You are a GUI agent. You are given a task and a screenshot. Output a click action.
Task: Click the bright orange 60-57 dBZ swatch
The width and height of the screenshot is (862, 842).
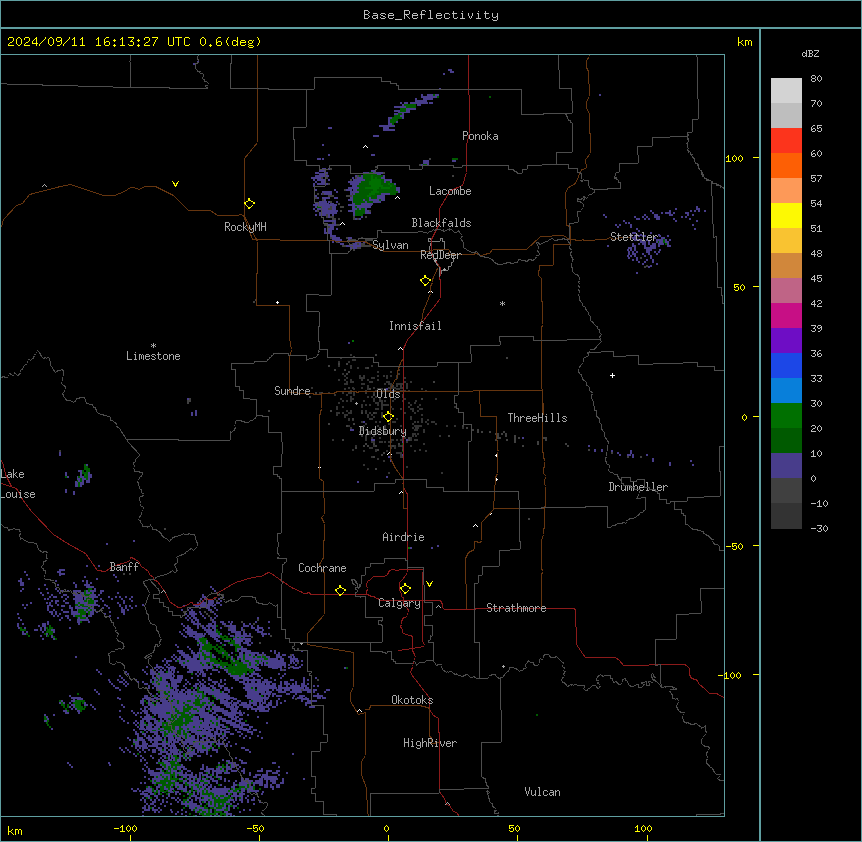tap(786, 165)
